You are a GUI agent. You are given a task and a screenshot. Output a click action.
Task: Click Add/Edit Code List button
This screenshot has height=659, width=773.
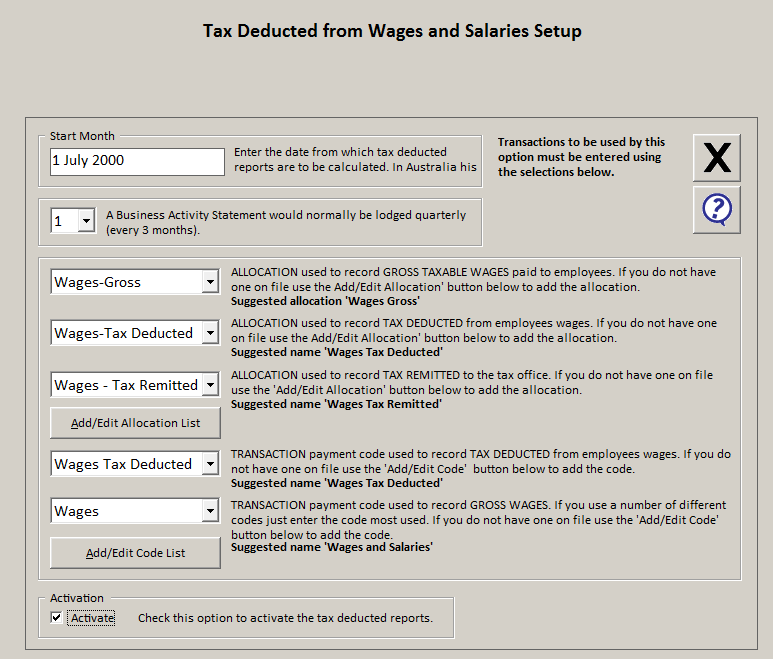tap(135, 553)
